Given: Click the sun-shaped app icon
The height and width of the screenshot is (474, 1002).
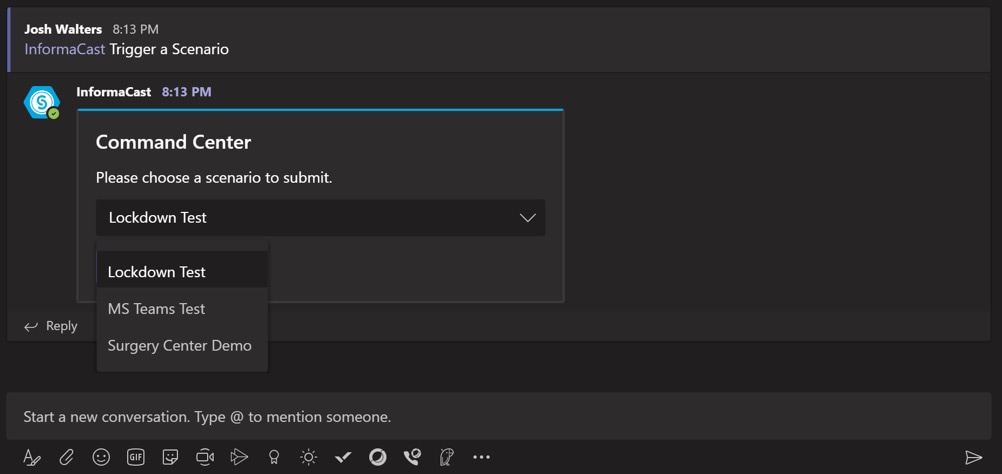Looking at the screenshot, I should (x=309, y=457).
